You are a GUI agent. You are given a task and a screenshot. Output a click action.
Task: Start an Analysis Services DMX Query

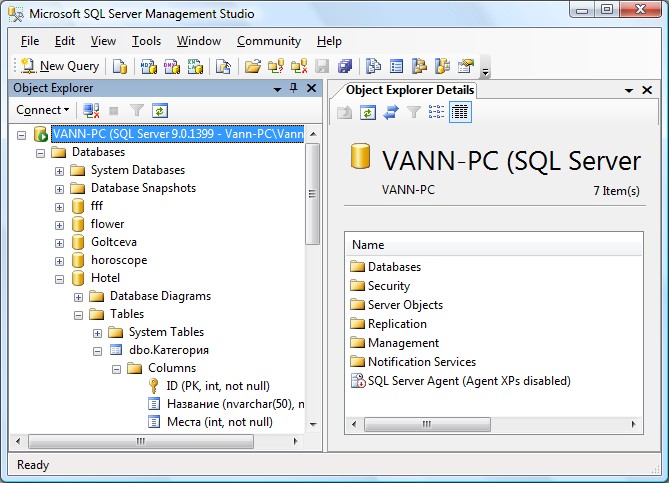coord(172,66)
